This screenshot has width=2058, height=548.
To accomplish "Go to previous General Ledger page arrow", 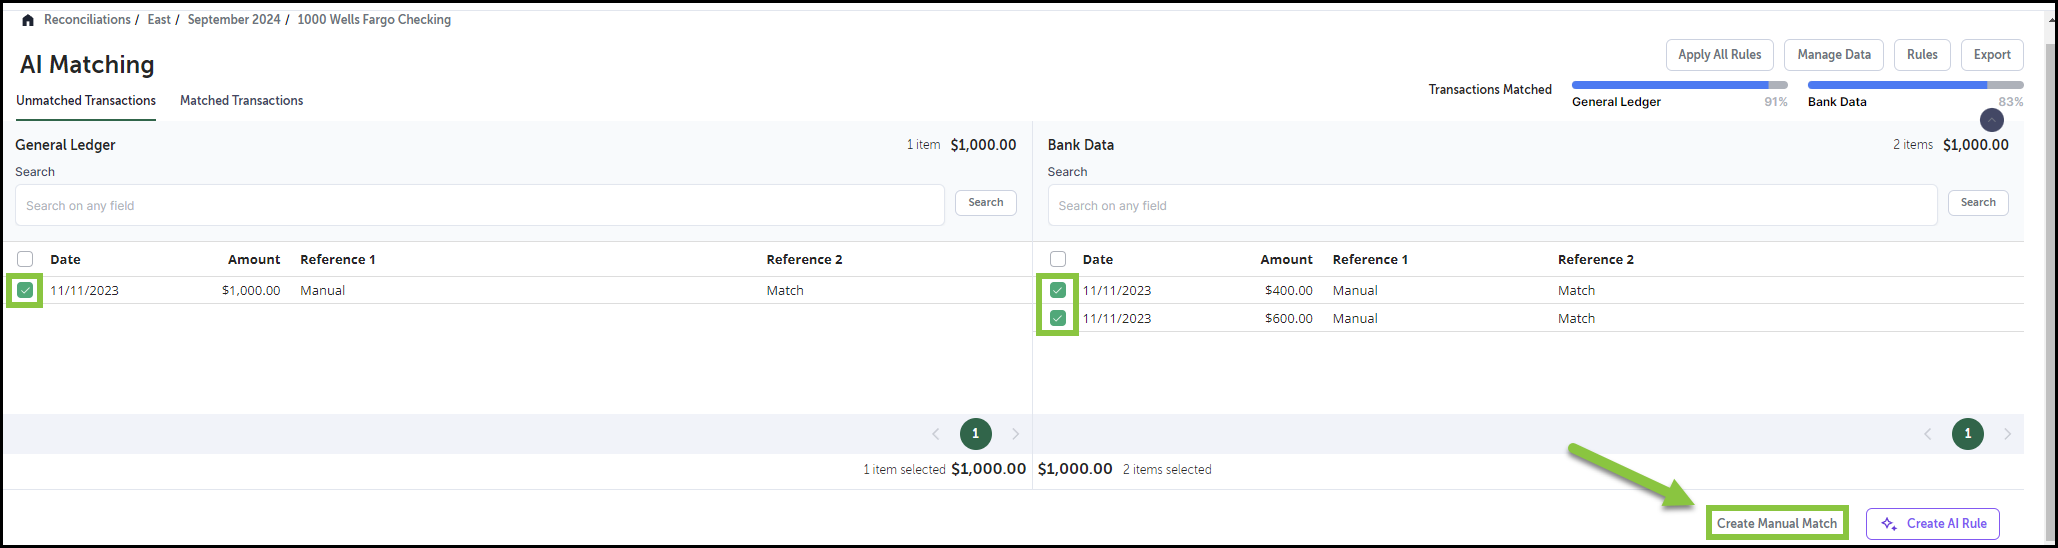I will (x=936, y=434).
